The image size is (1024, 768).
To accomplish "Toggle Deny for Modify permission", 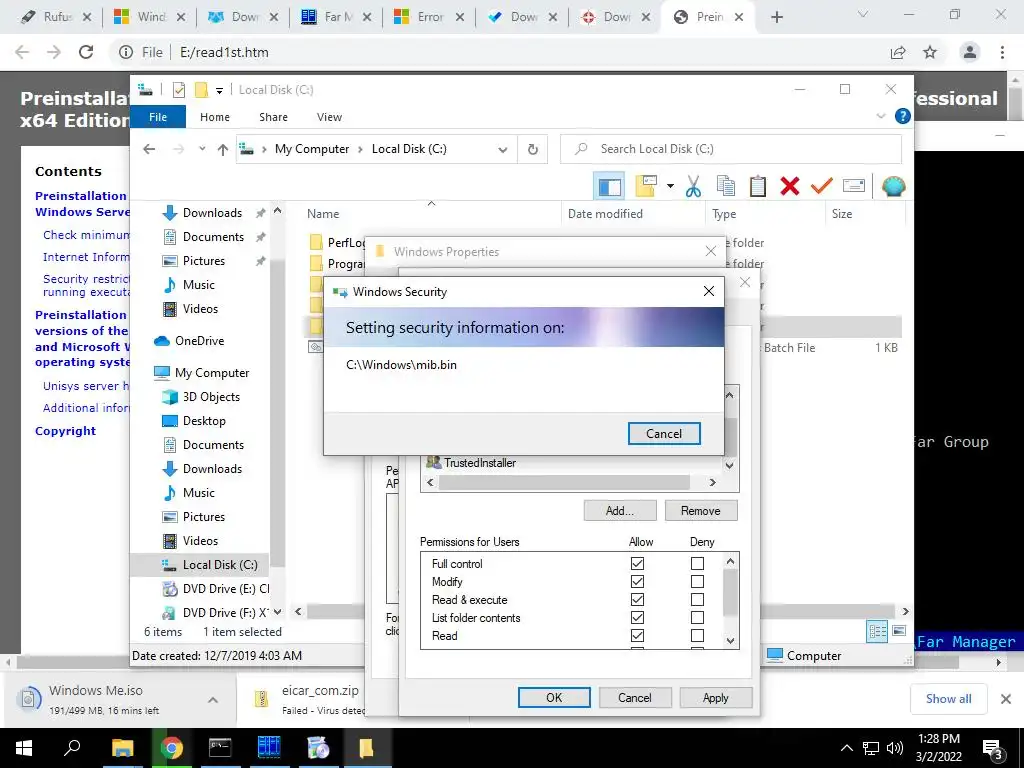I will click(x=697, y=581).
